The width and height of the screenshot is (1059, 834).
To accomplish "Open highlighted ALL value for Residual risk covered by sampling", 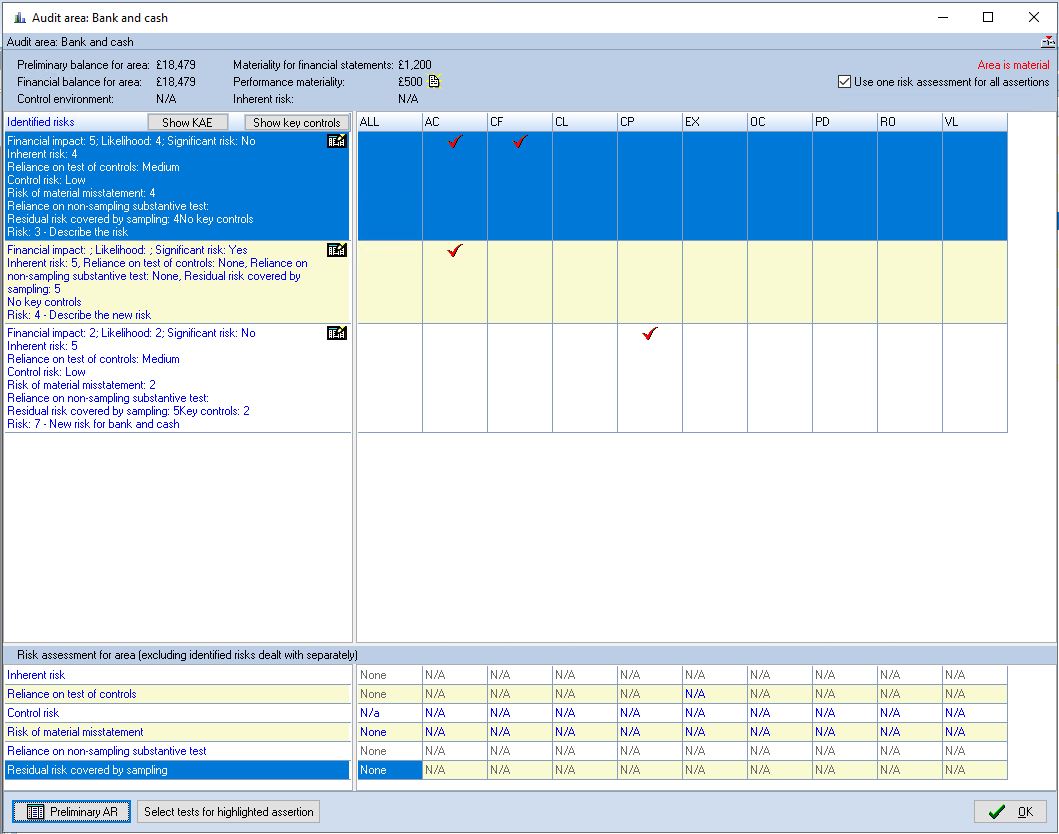I will pyautogui.click(x=390, y=770).
